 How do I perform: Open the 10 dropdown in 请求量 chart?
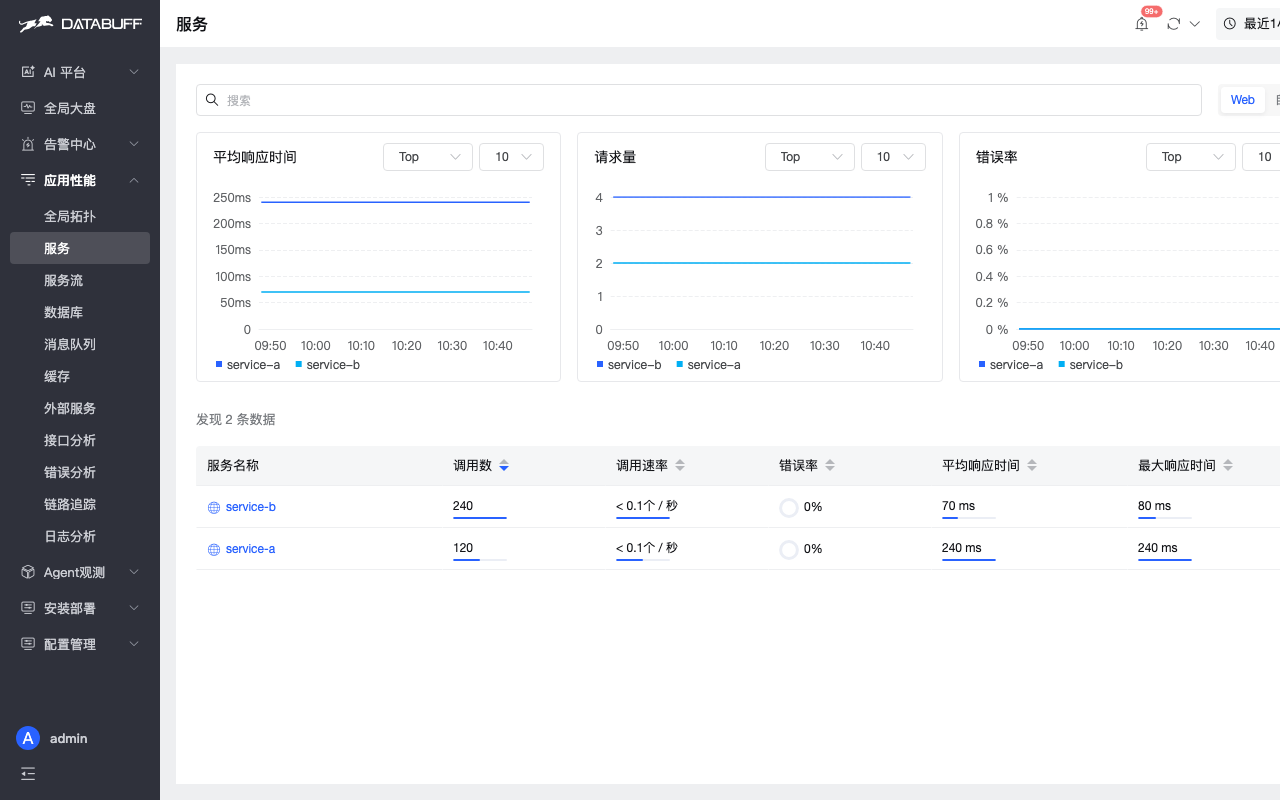[x=893, y=157]
